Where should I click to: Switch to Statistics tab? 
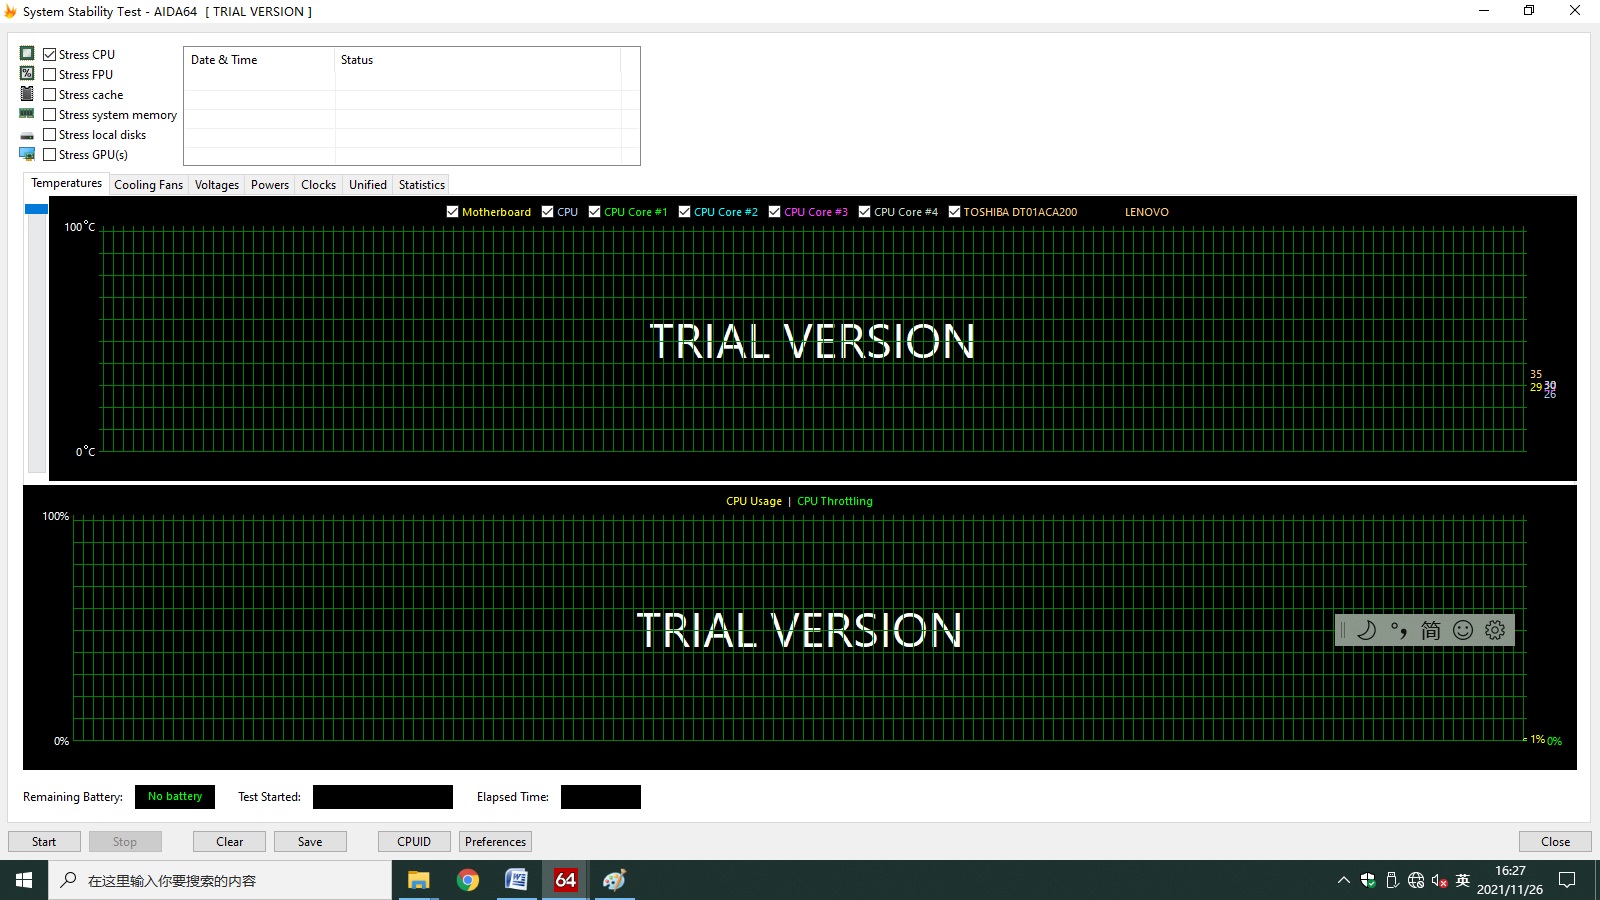(x=422, y=184)
